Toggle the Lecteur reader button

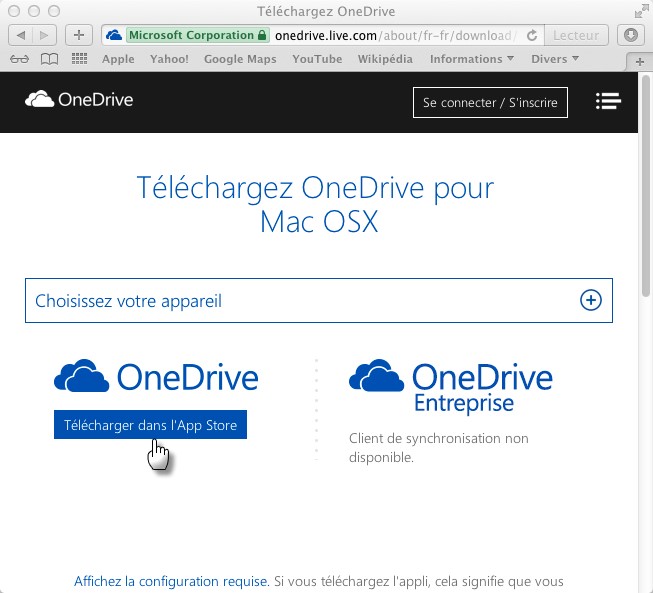pos(576,35)
